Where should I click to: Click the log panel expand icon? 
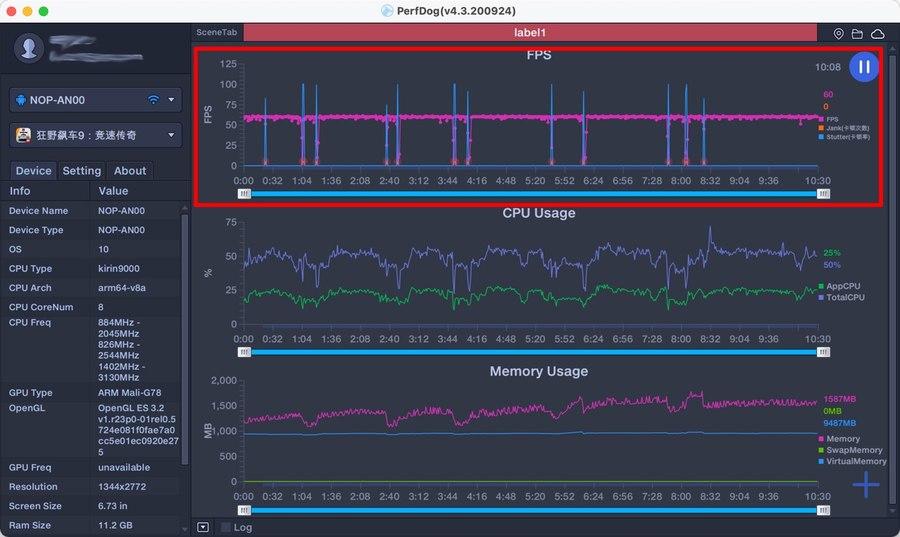click(x=203, y=527)
